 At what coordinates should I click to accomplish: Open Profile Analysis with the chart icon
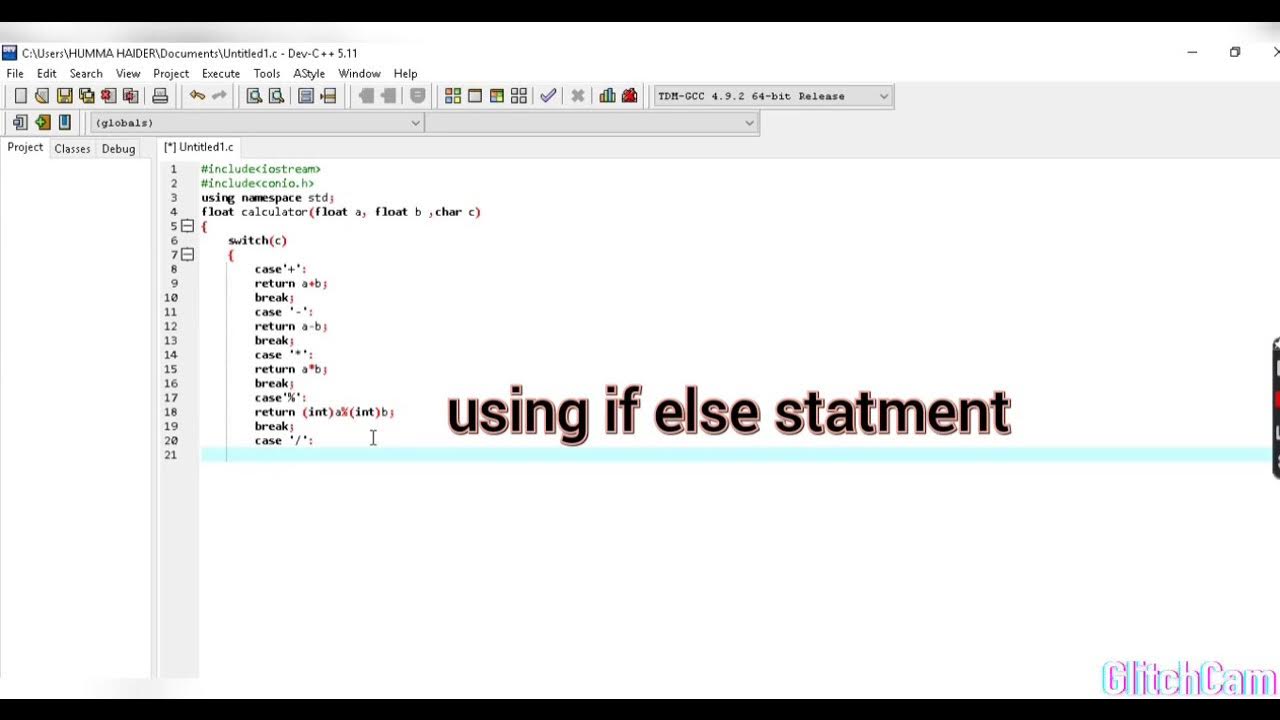(x=607, y=96)
